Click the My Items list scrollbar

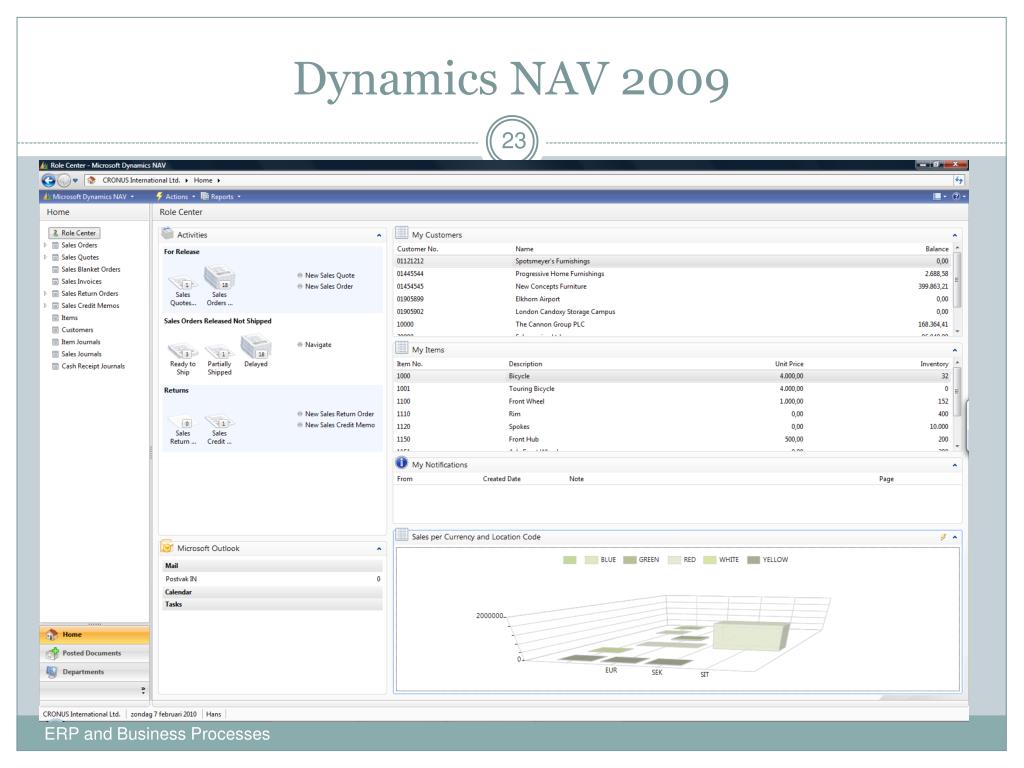pos(957,404)
